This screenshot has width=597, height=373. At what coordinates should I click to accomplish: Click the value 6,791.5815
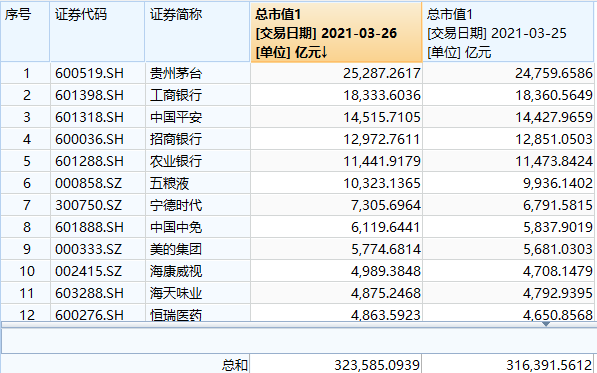(558, 206)
